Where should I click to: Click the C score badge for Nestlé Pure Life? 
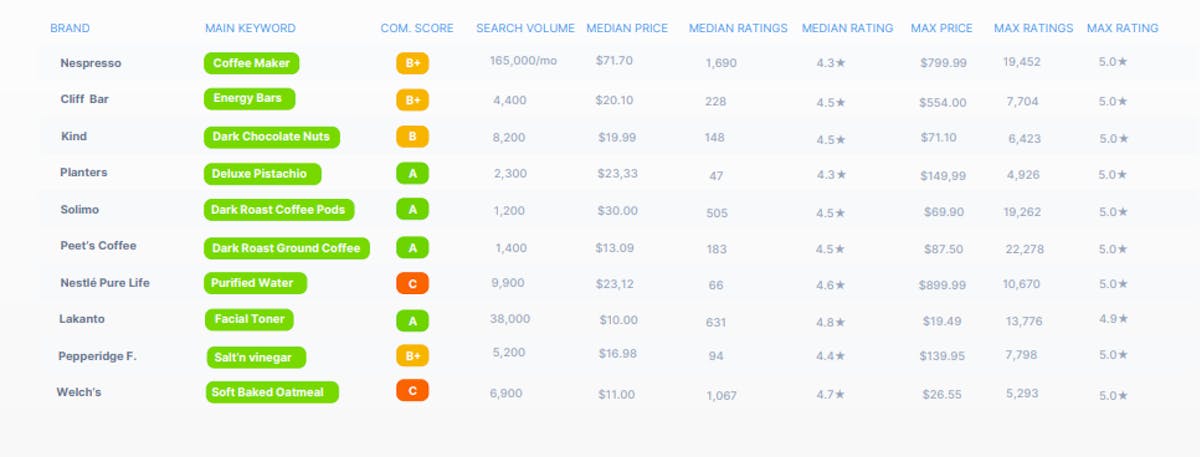(412, 283)
